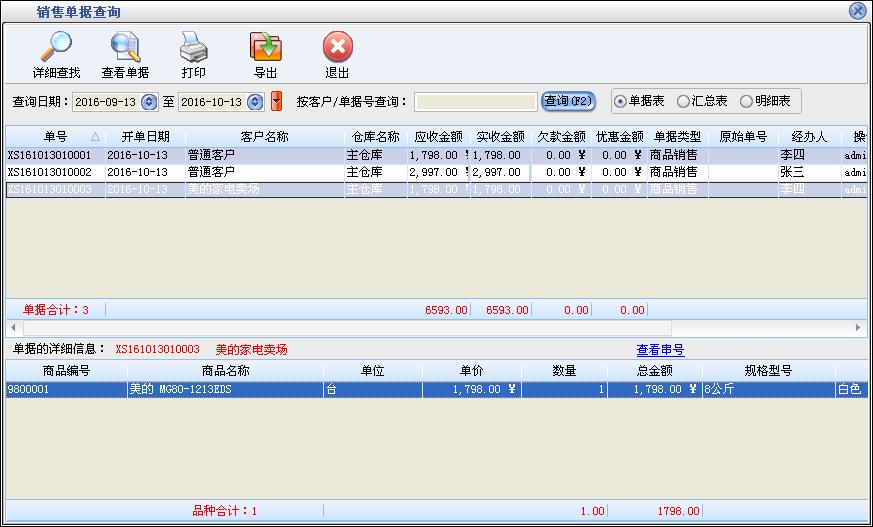Viewport: 873px width, 527px height.
Task: Open the 查看串号 link
Action: (660, 350)
